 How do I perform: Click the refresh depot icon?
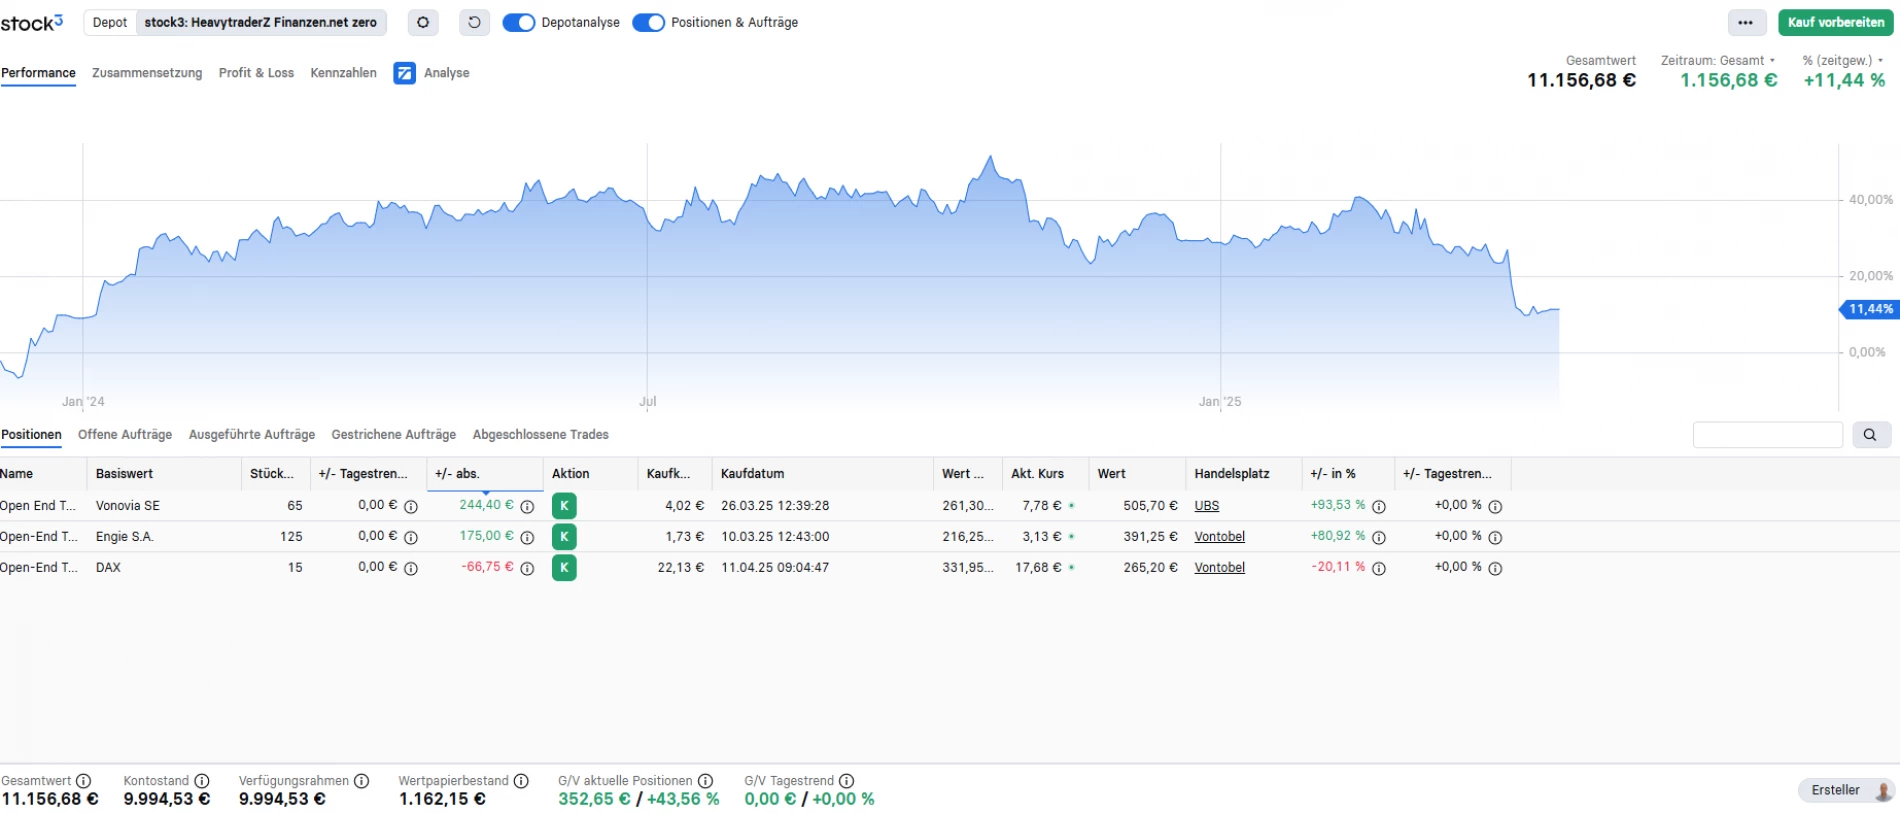(474, 22)
